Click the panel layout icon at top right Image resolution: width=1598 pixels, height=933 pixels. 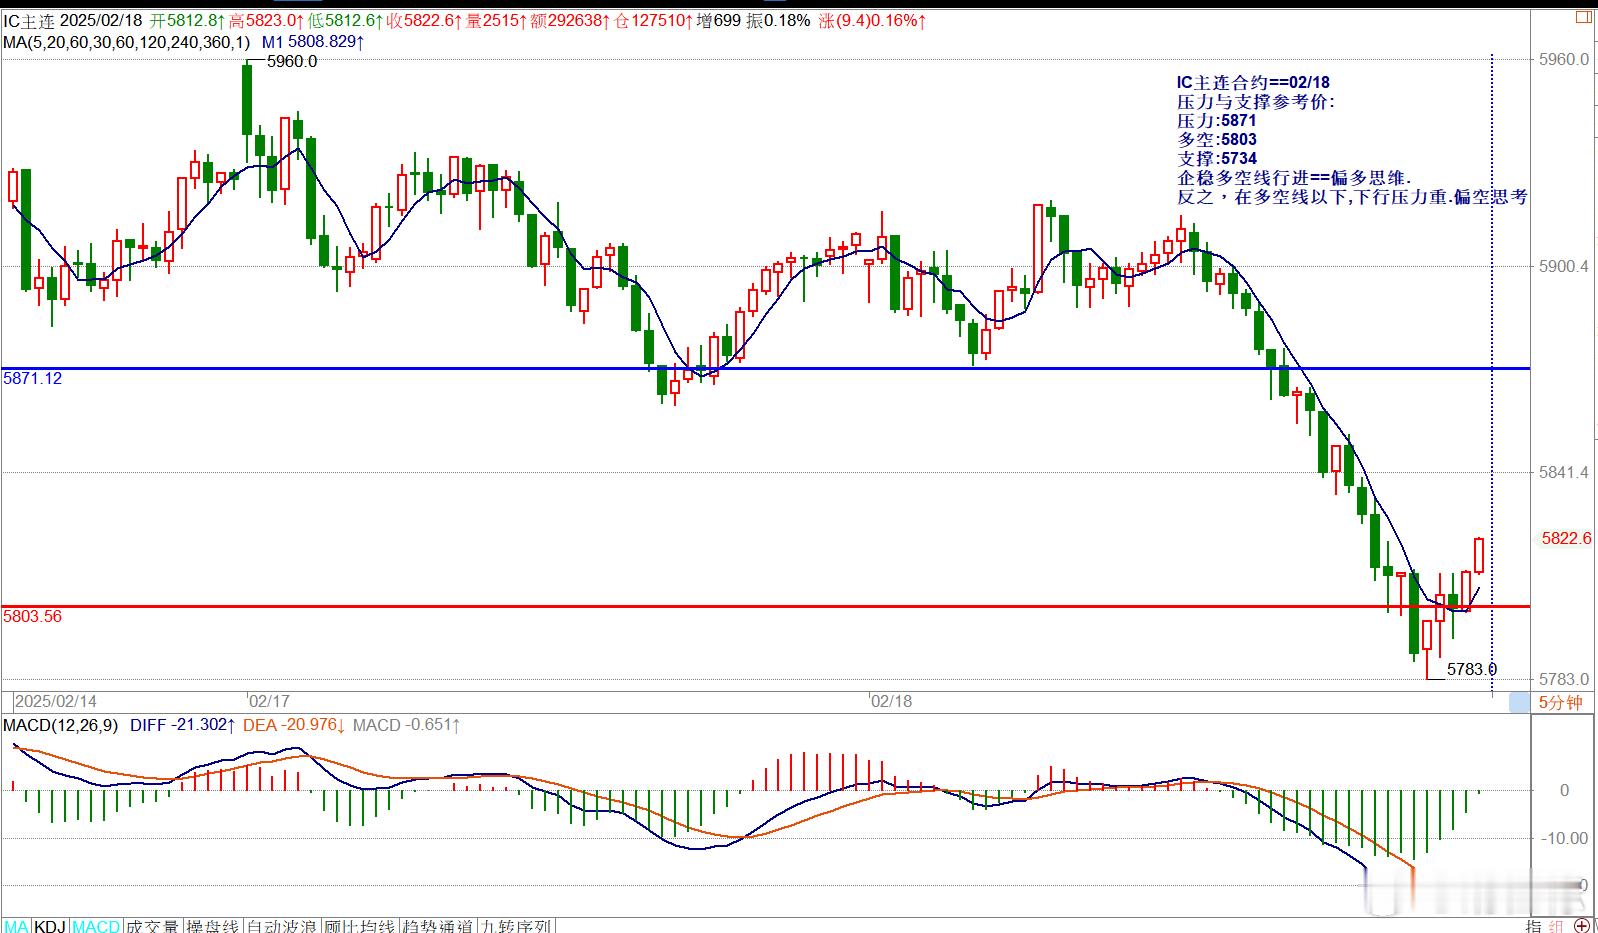pyautogui.click(x=1584, y=17)
